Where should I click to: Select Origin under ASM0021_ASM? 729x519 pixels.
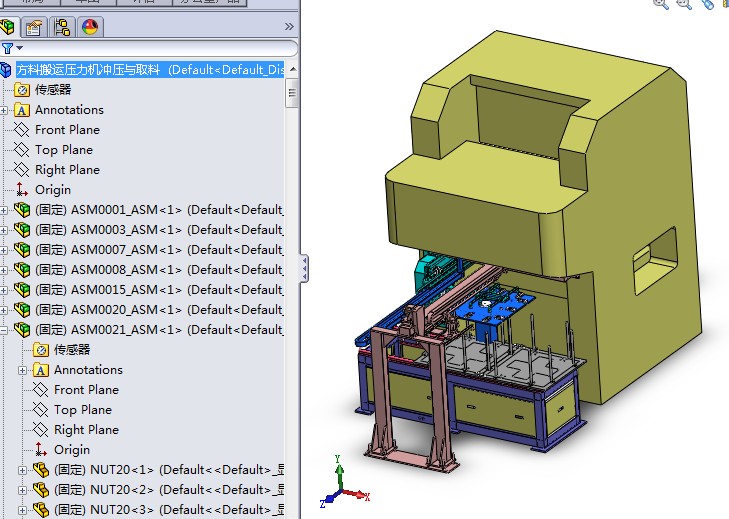(x=72, y=450)
